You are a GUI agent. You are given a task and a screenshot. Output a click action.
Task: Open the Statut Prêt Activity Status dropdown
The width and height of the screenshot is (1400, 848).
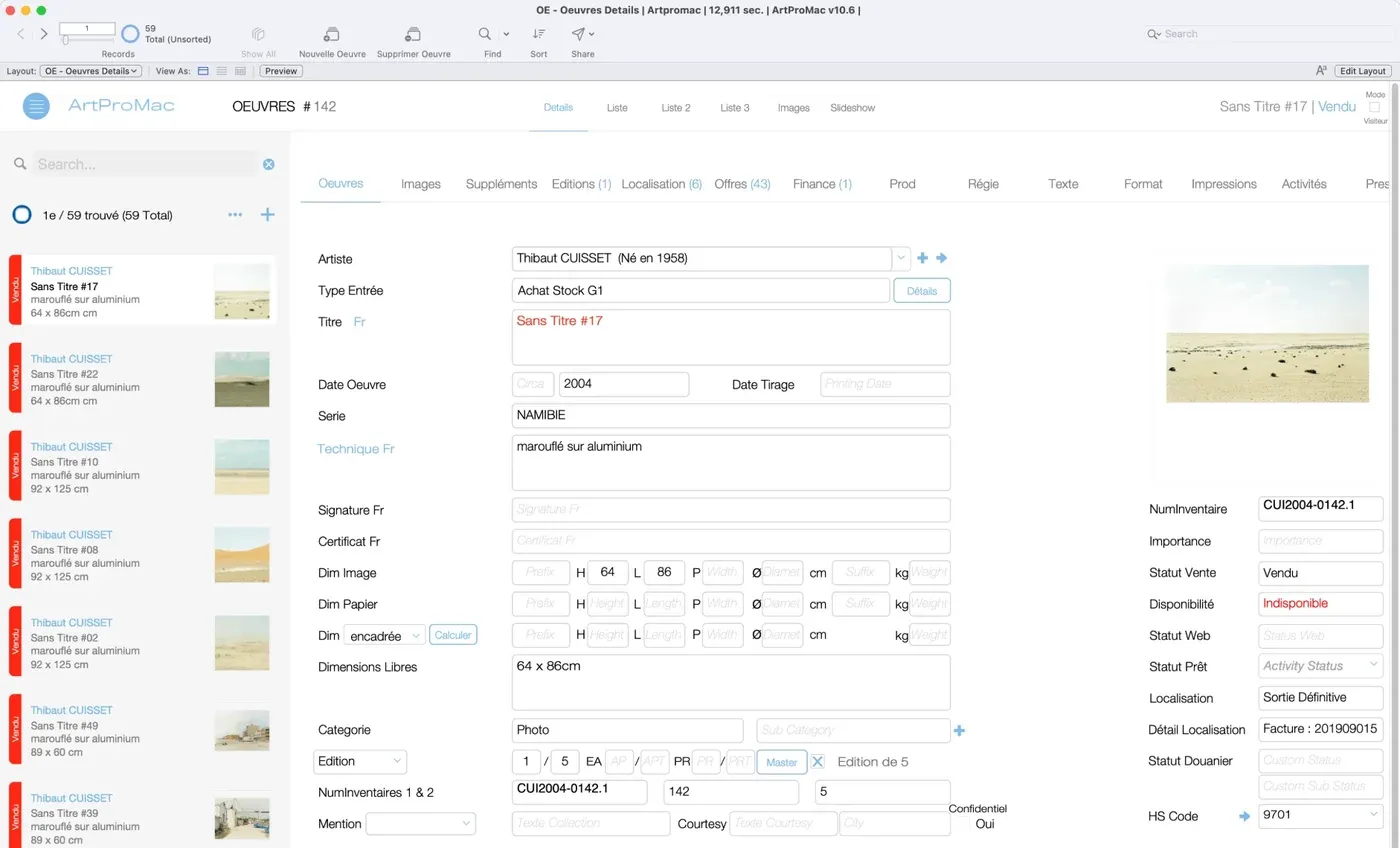pyautogui.click(x=1321, y=666)
